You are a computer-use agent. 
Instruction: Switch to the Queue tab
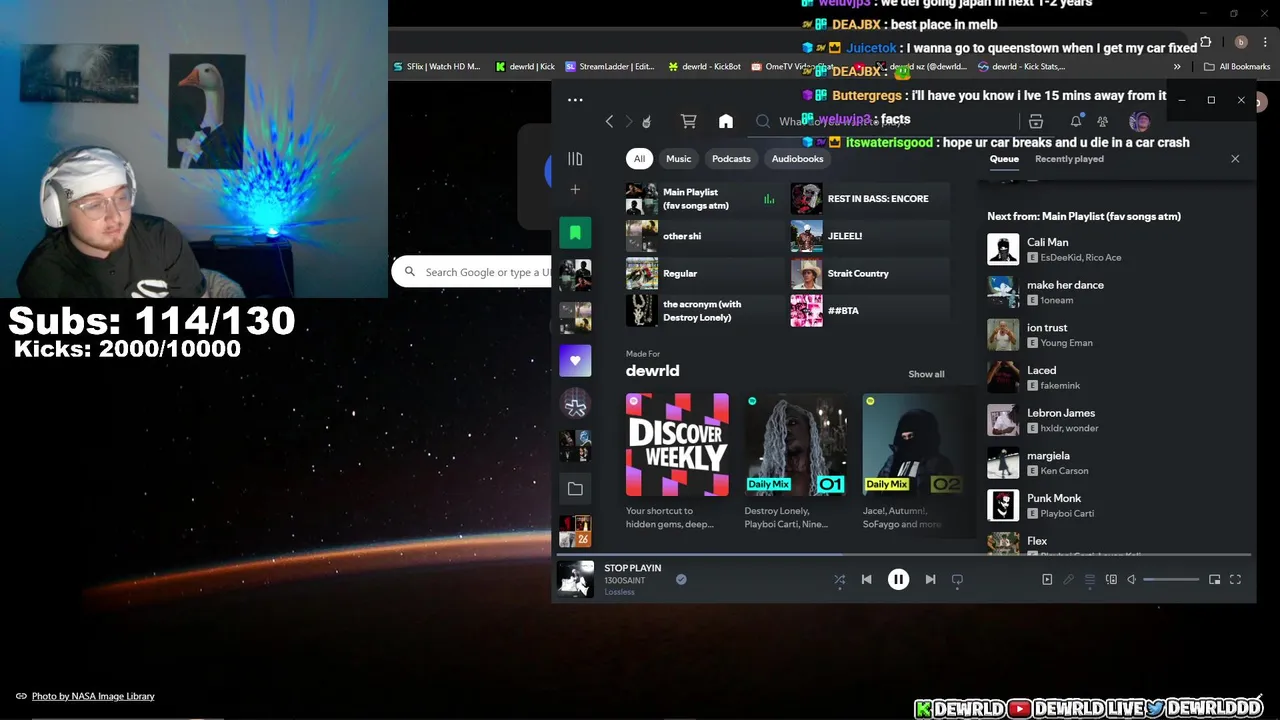(1004, 159)
